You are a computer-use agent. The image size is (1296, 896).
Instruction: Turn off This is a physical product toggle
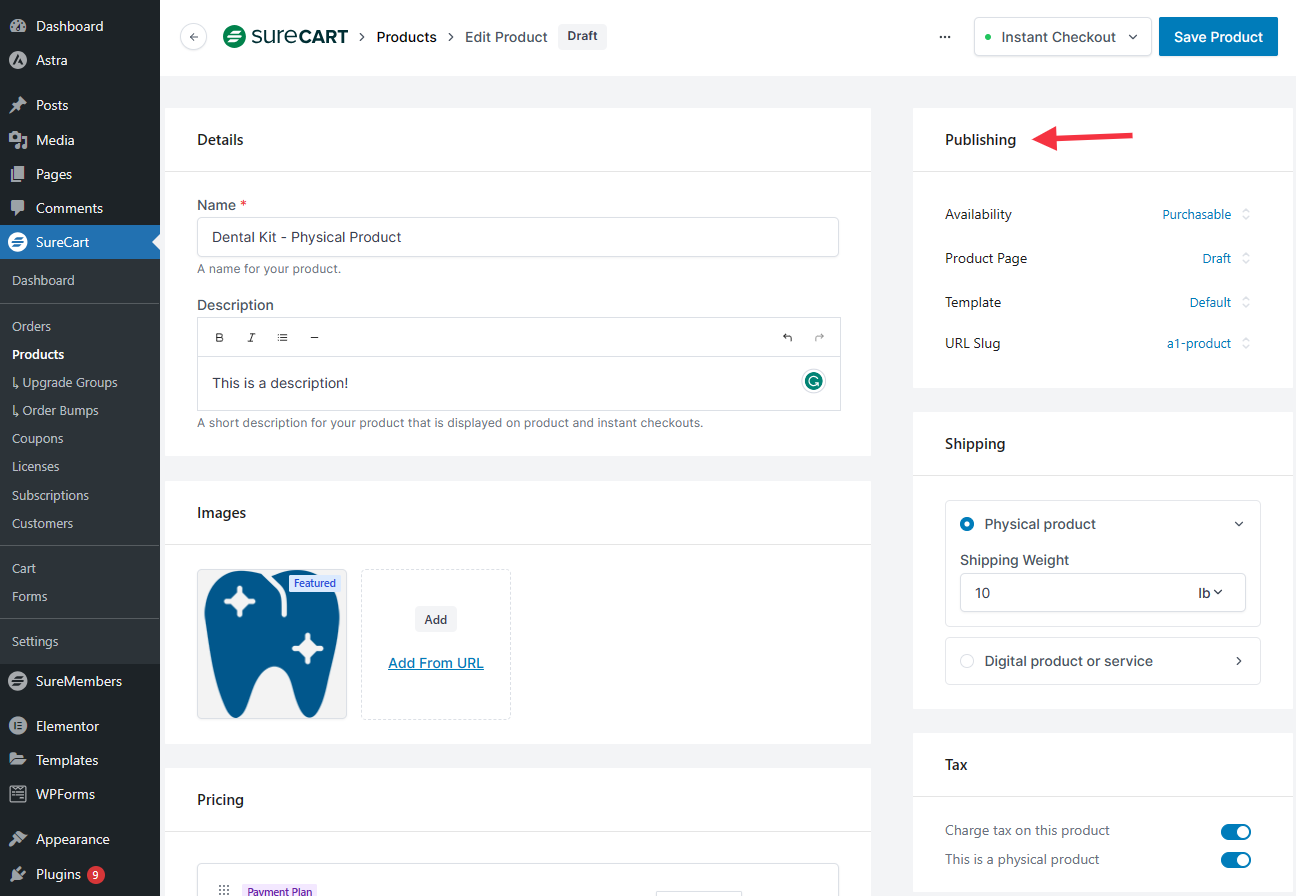(1235, 860)
